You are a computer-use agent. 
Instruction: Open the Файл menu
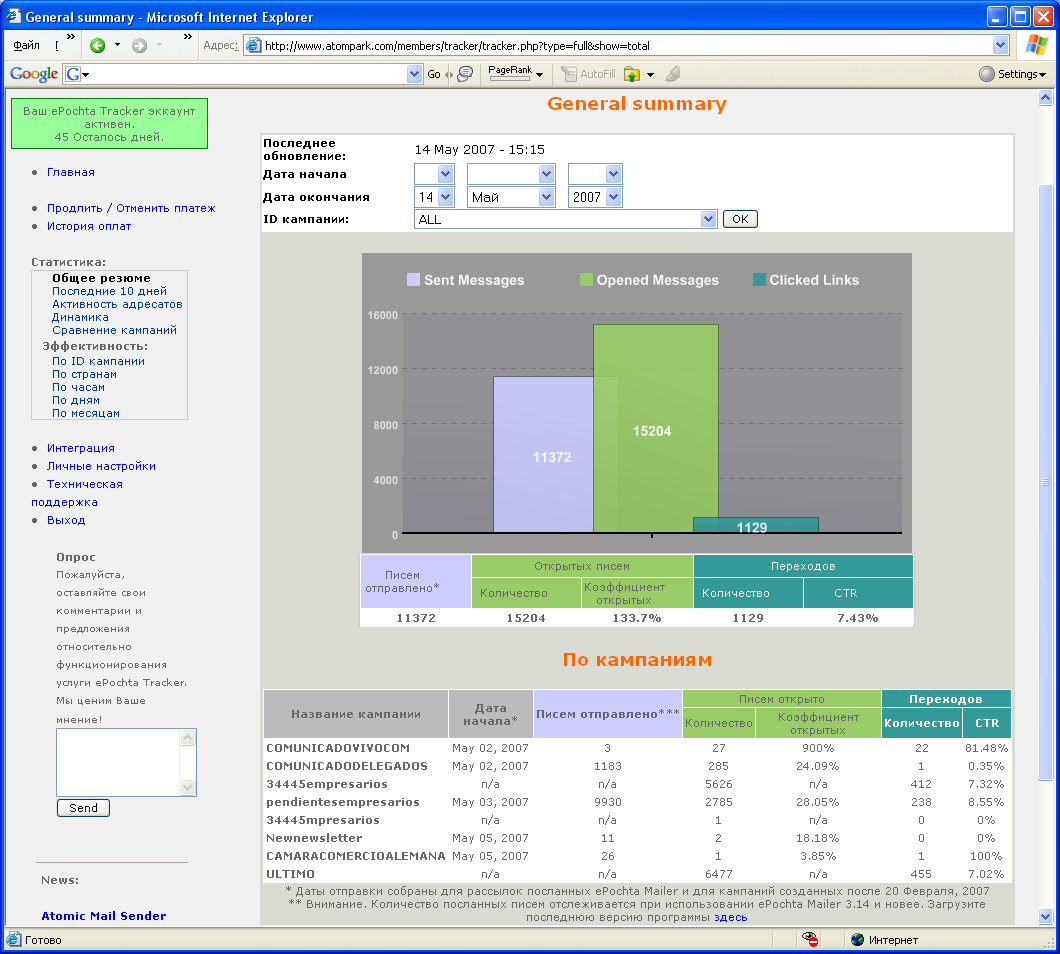click(26, 45)
